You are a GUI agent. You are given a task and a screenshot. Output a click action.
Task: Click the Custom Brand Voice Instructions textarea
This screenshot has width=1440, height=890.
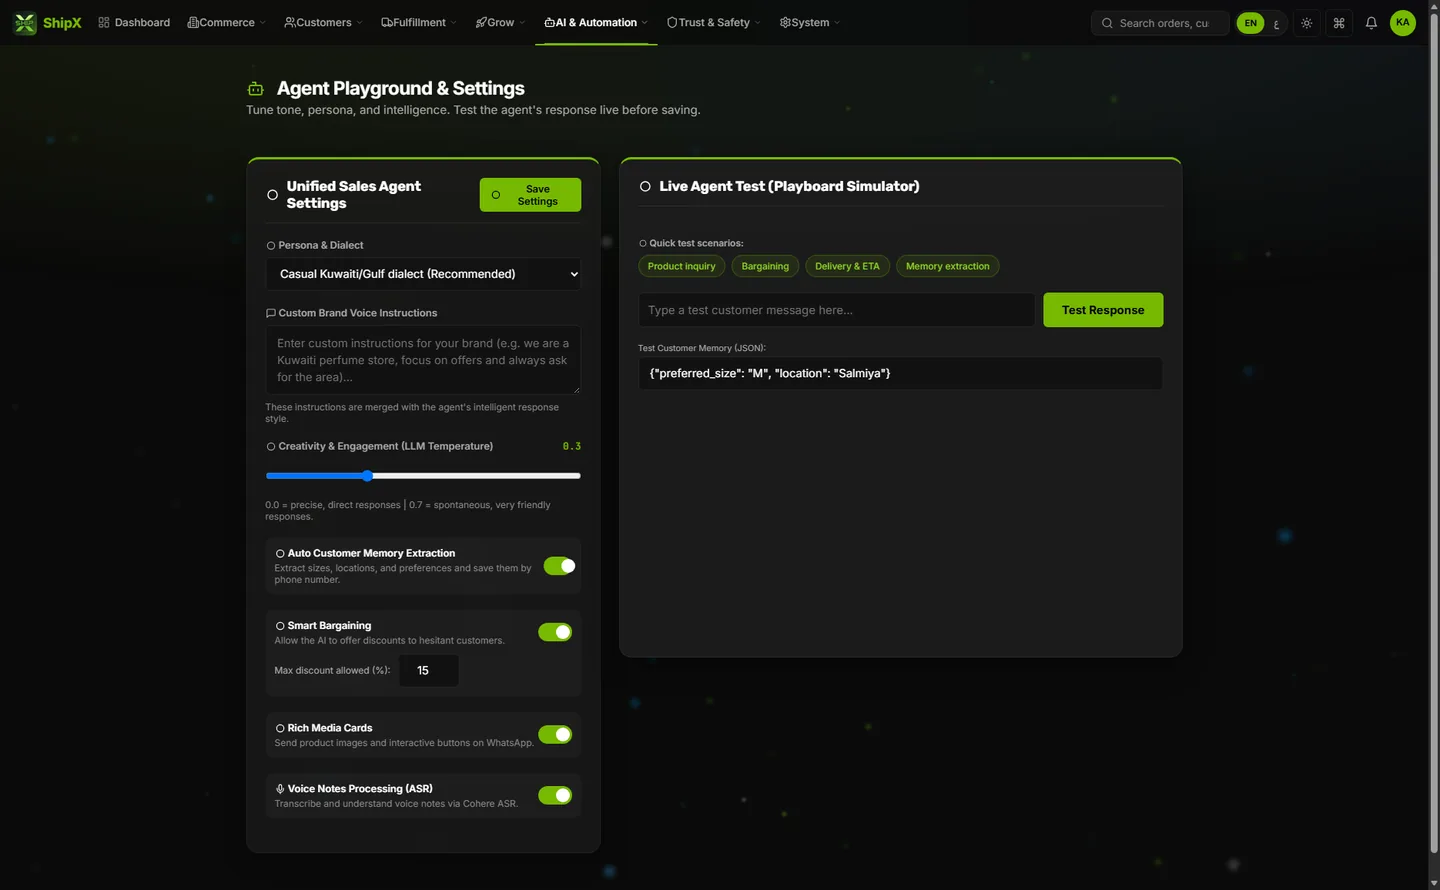tap(423, 359)
